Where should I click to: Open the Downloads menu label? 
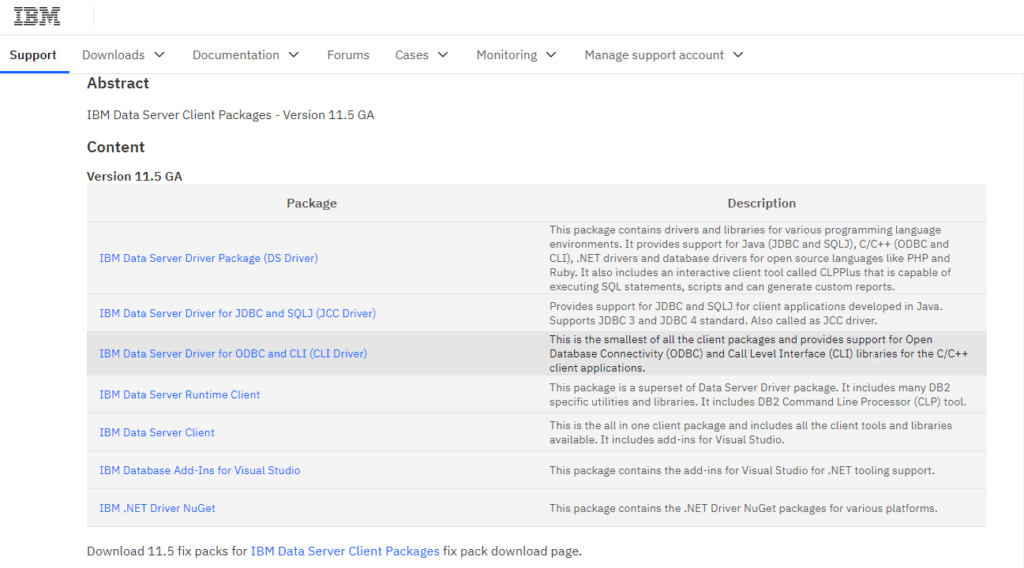tap(113, 55)
